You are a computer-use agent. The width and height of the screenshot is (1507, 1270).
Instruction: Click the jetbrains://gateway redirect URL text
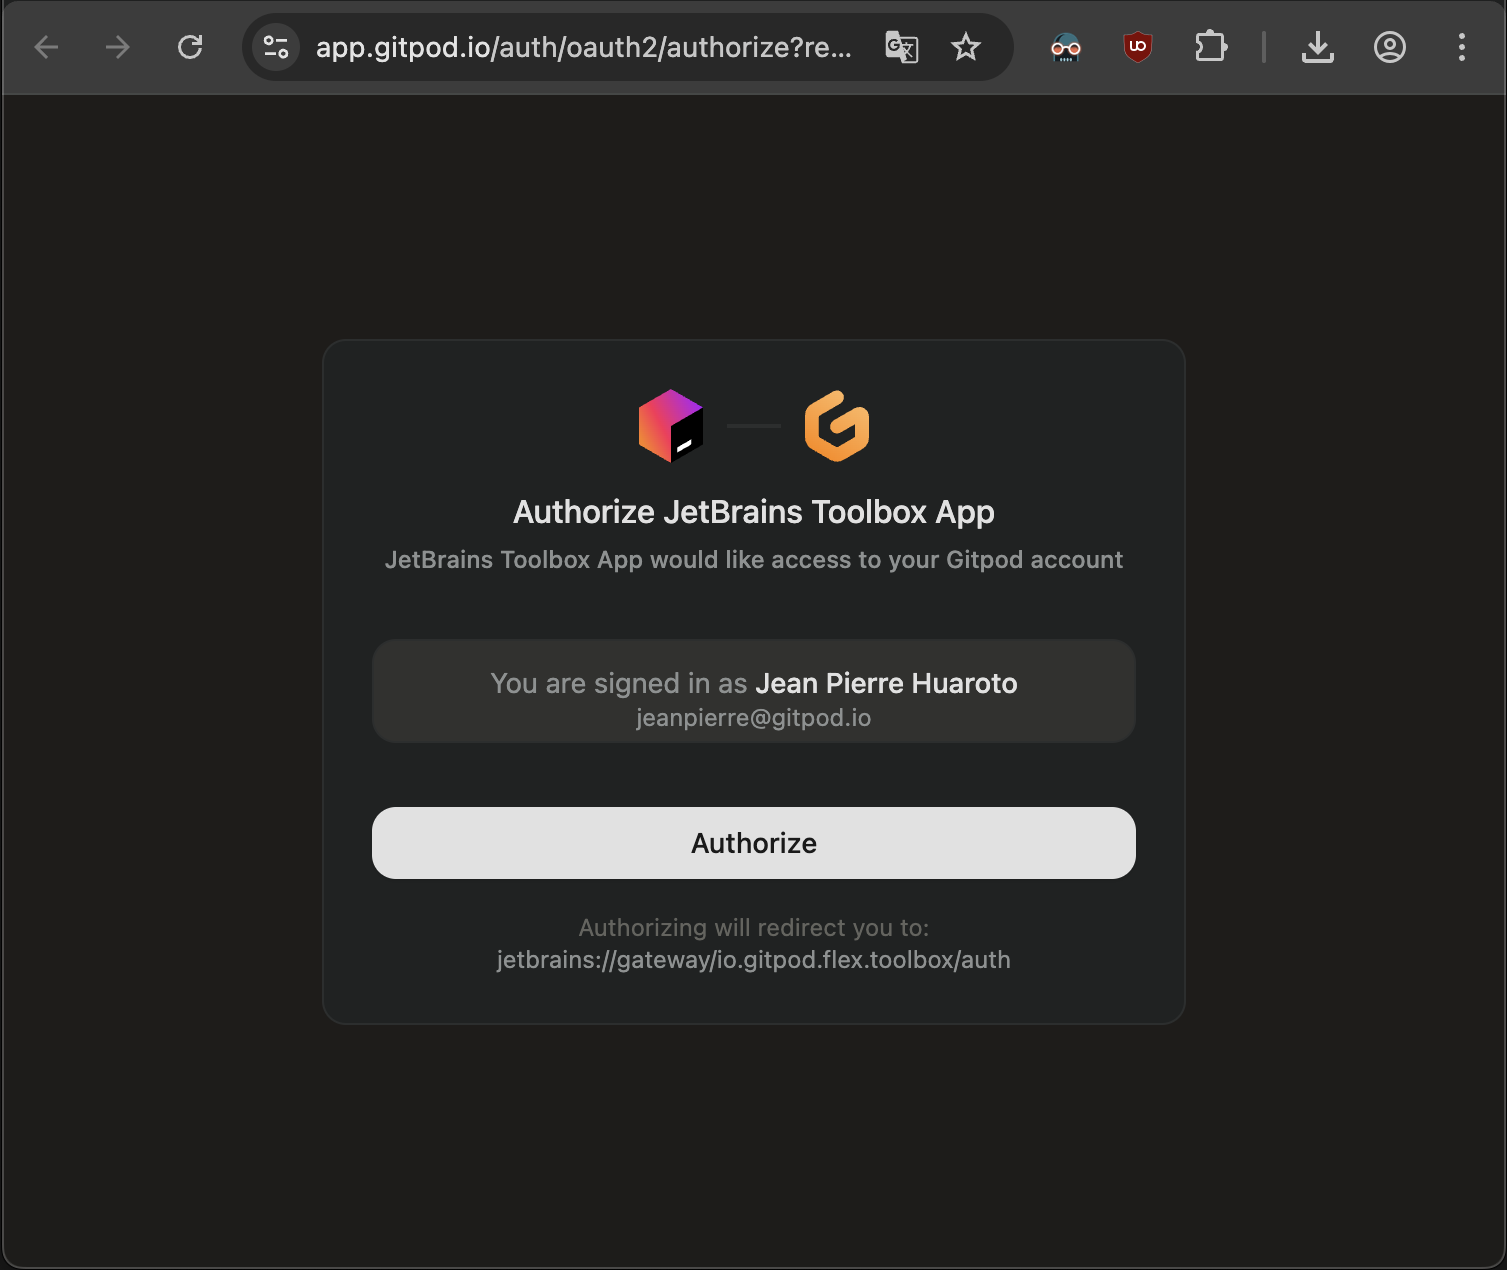coord(753,960)
